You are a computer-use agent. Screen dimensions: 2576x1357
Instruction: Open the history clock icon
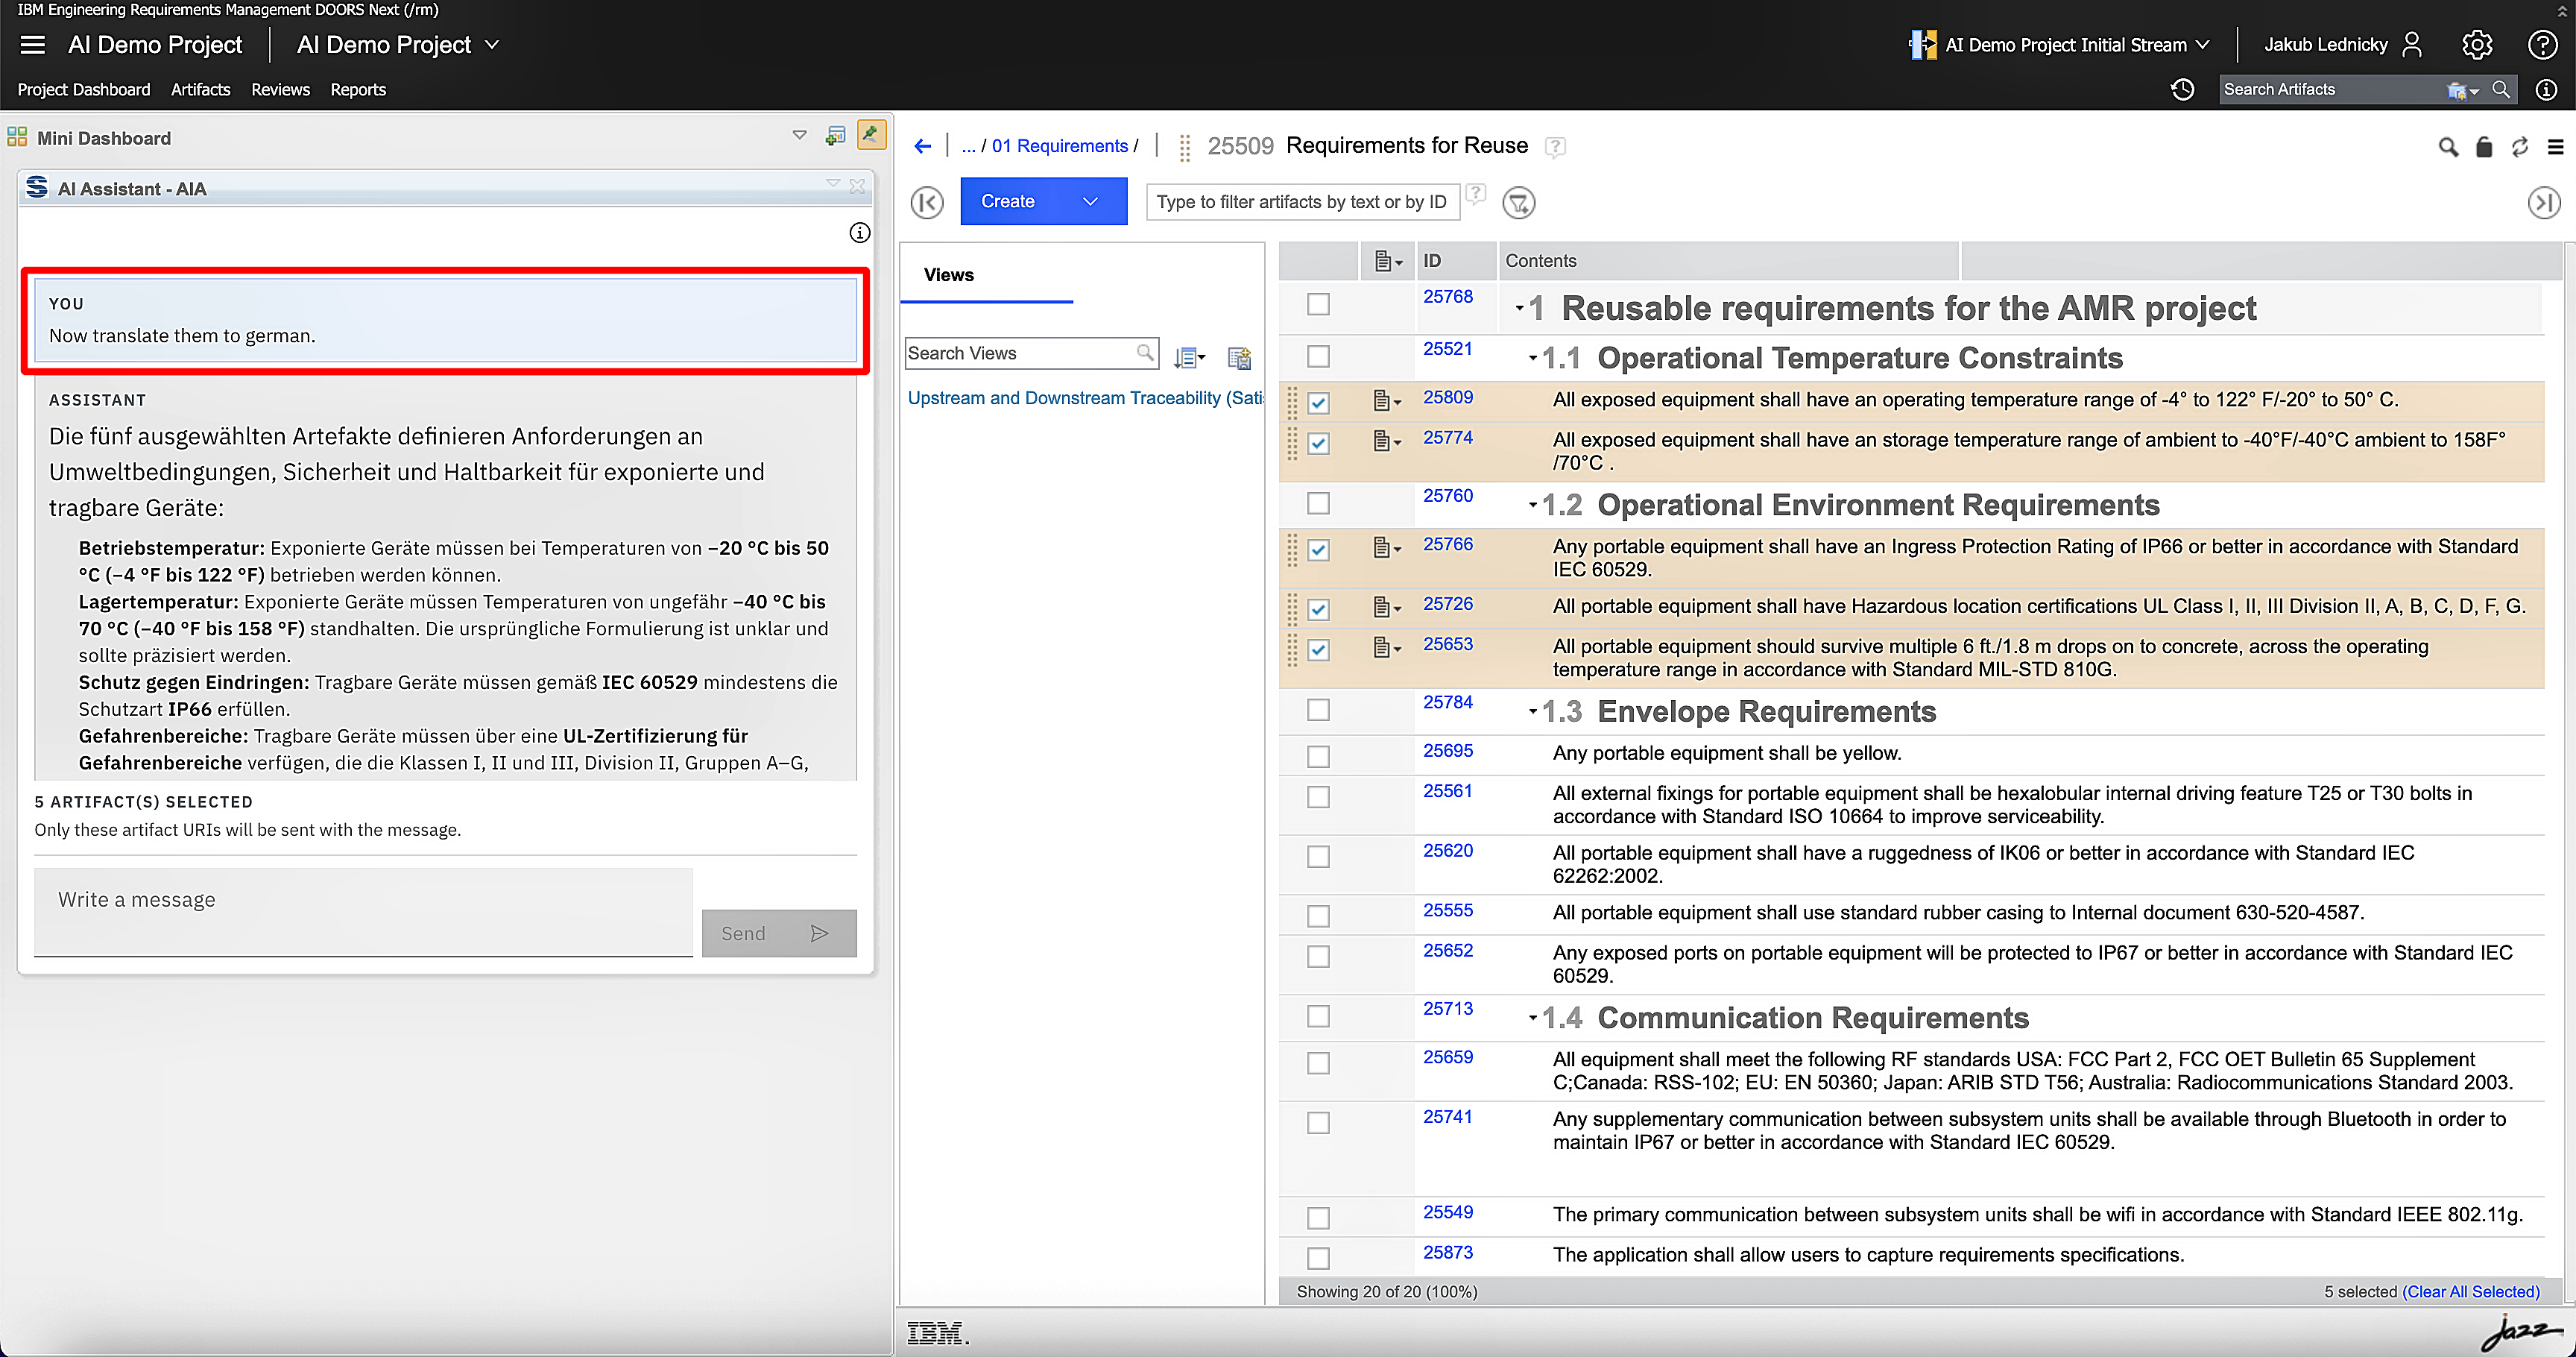(x=2182, y=90)
